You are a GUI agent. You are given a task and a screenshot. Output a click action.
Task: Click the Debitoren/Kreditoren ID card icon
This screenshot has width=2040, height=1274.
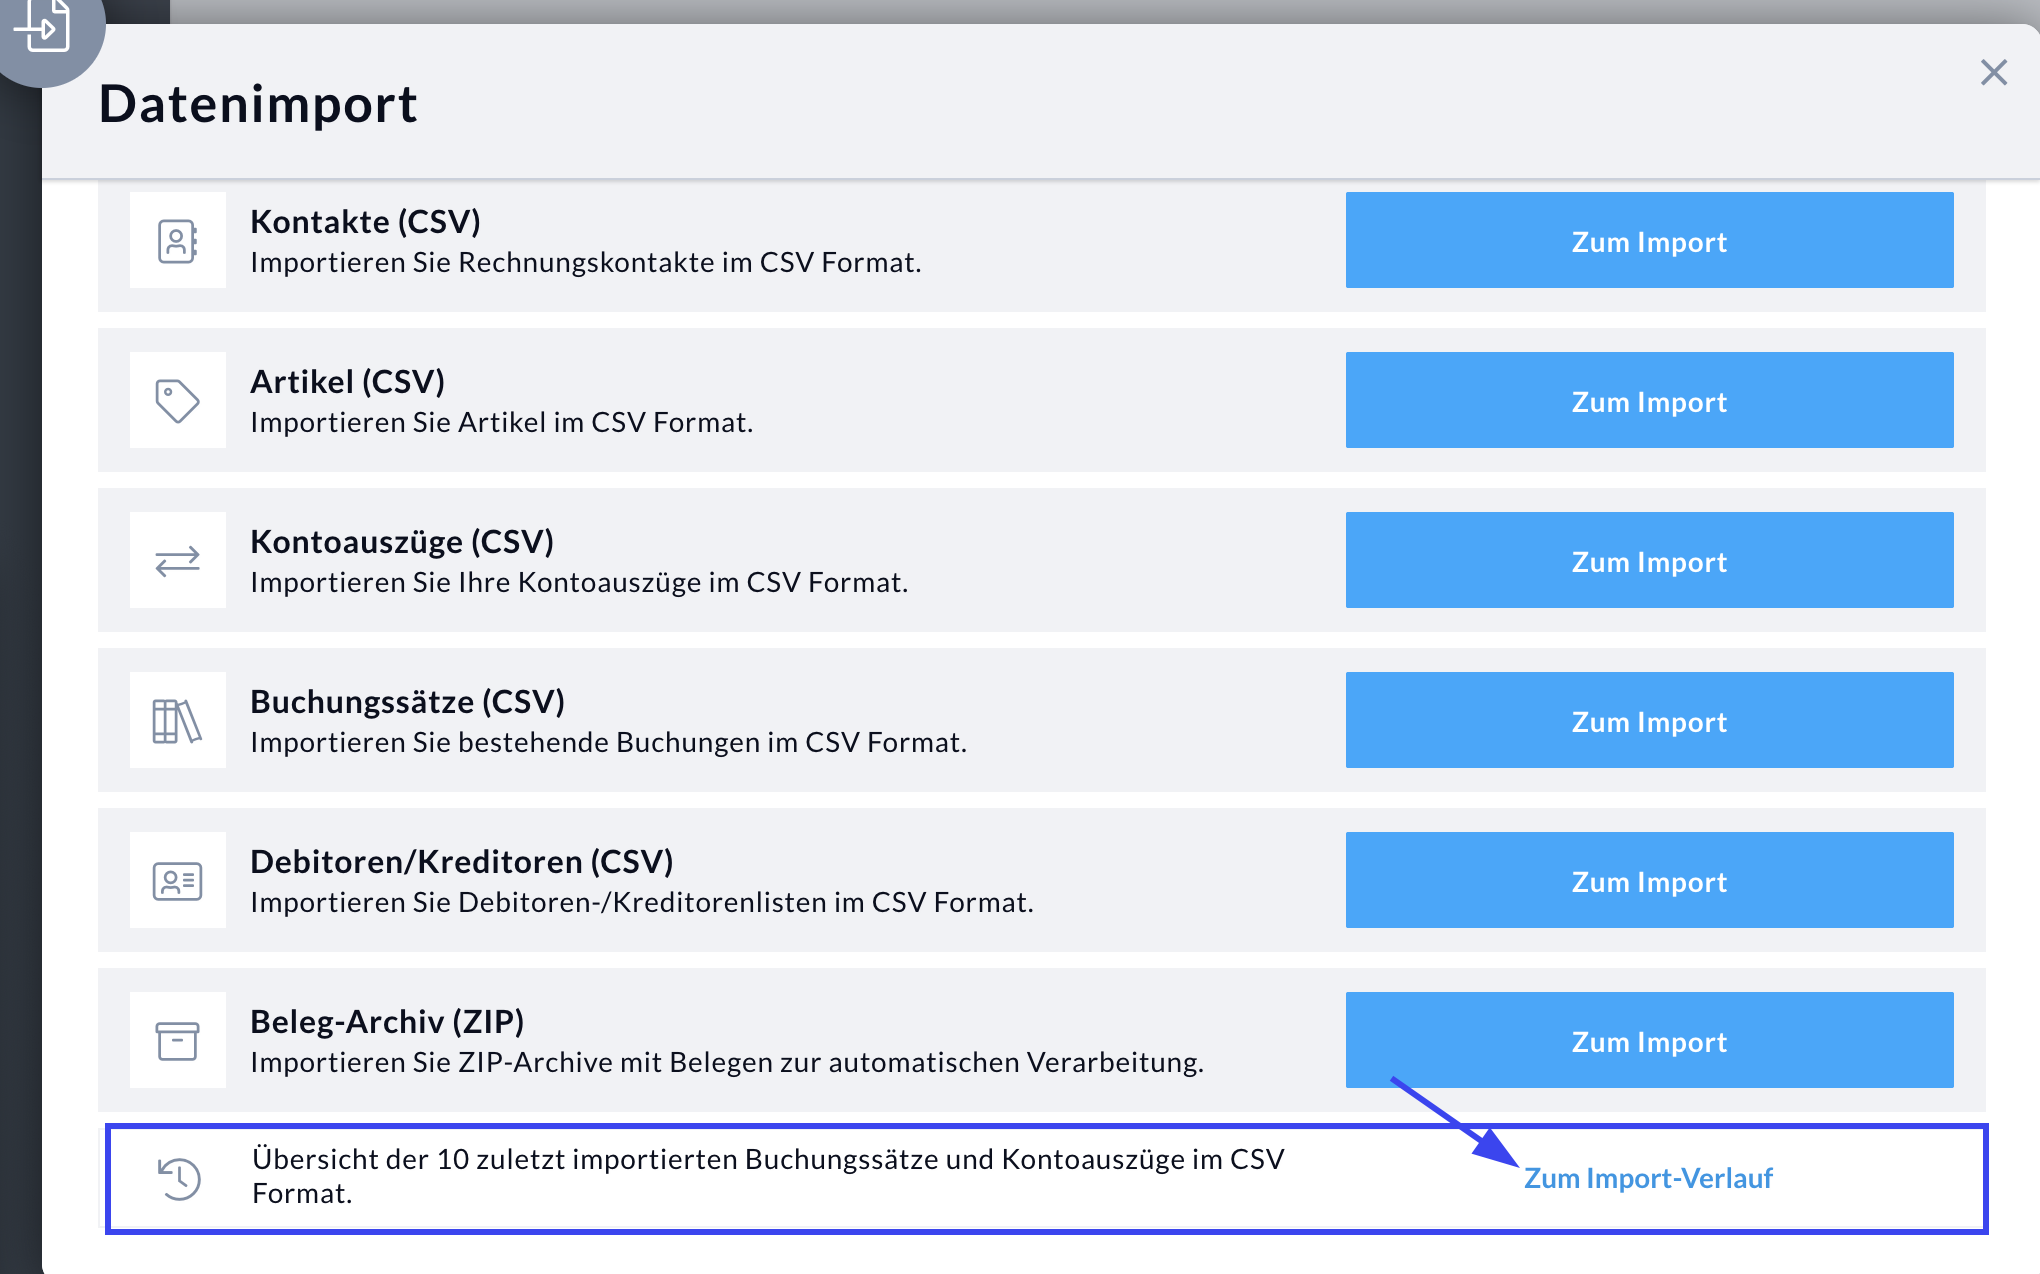tap(177, 881)
